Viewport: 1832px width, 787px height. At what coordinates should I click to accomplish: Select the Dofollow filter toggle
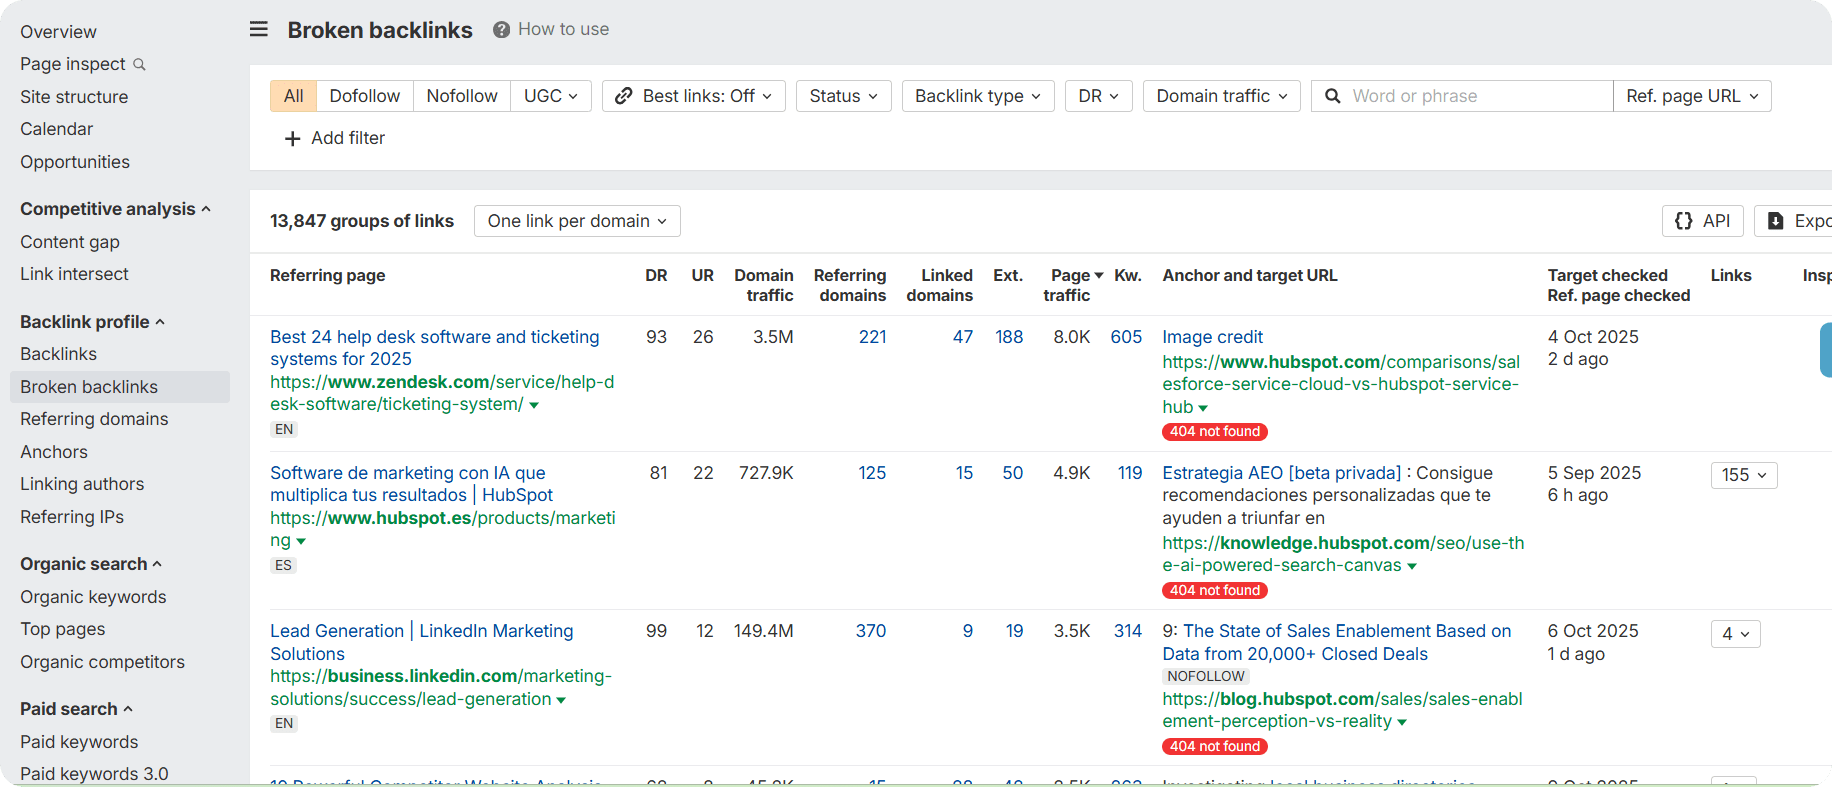364,96
